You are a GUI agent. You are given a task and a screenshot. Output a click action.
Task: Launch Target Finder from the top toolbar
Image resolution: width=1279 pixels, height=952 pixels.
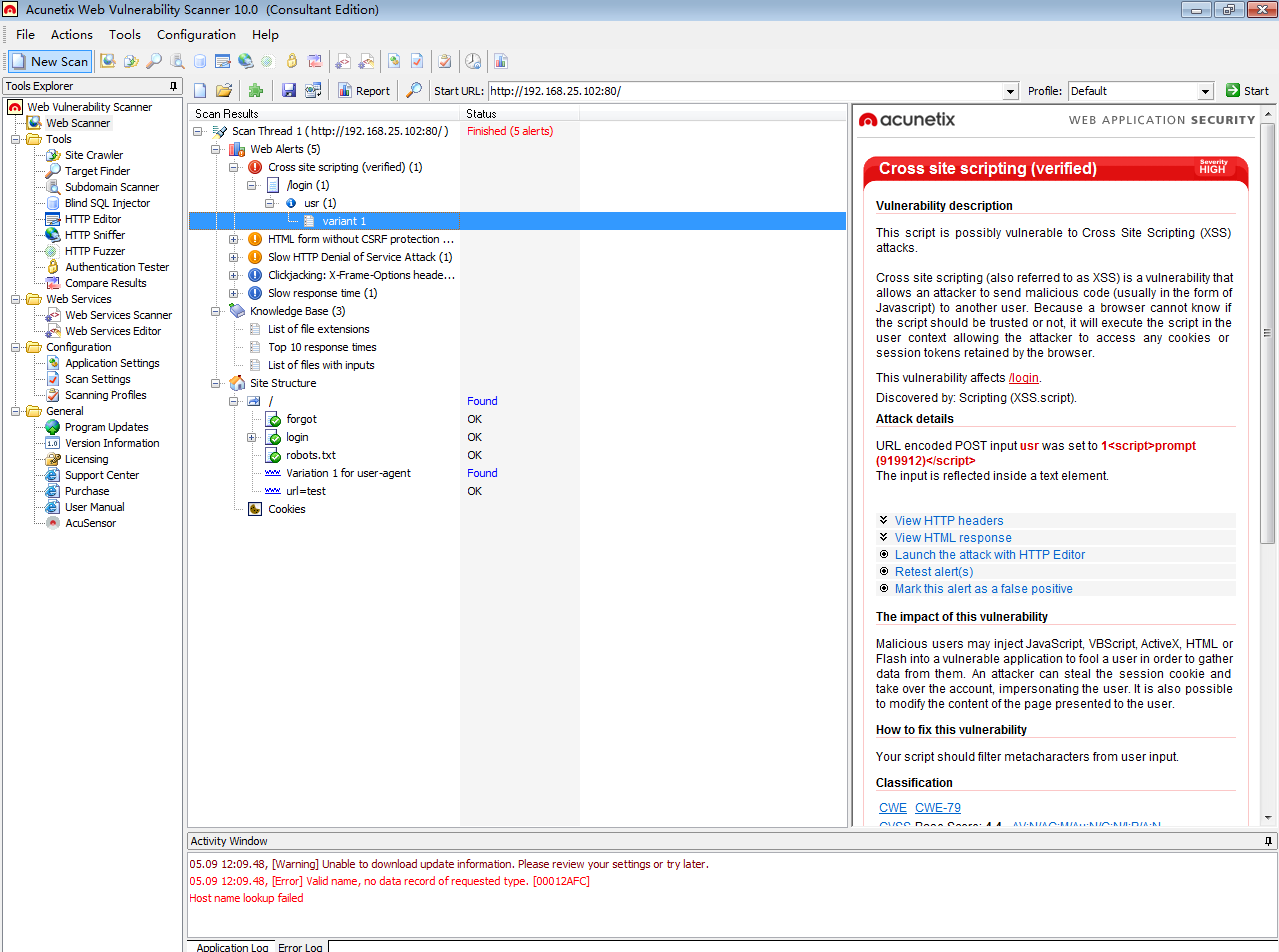(x=154, y=61)
